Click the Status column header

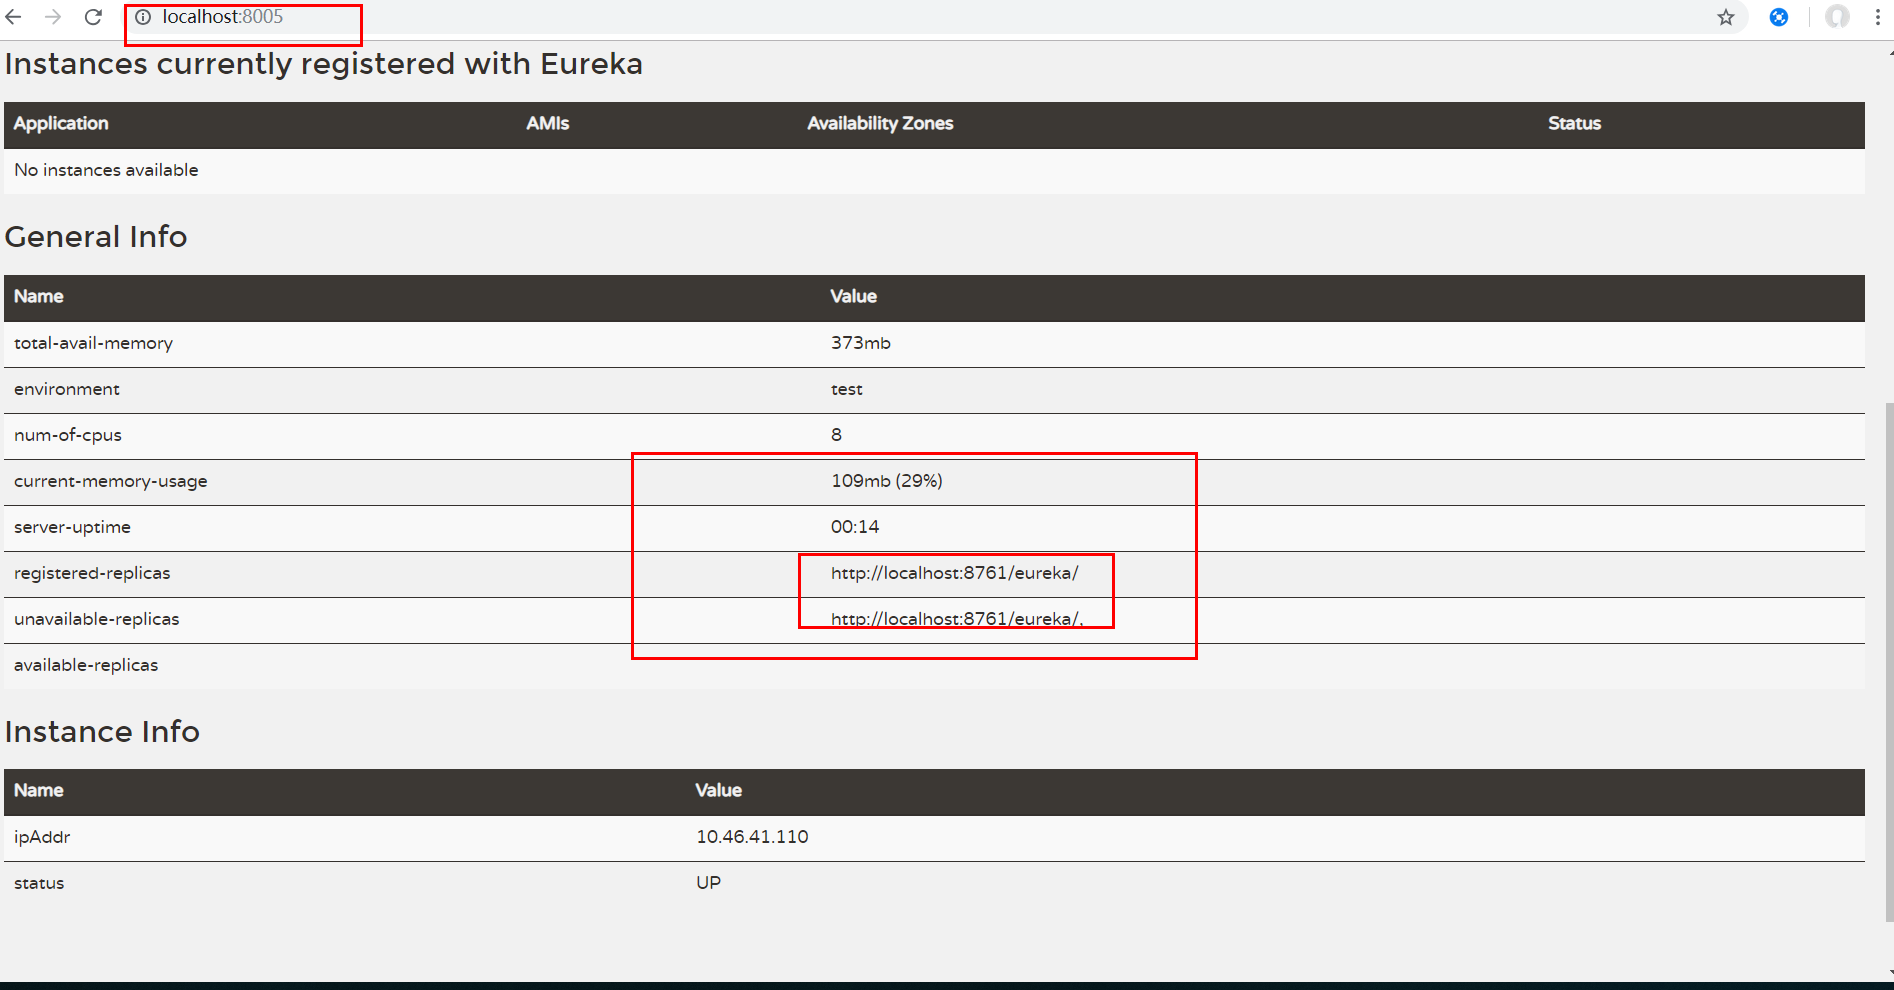(x=1574, y=123)
